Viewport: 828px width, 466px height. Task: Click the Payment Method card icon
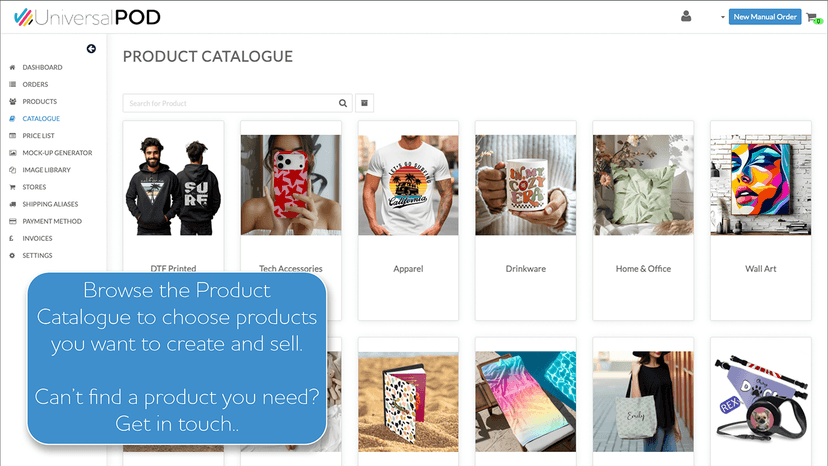pos(12,221)
